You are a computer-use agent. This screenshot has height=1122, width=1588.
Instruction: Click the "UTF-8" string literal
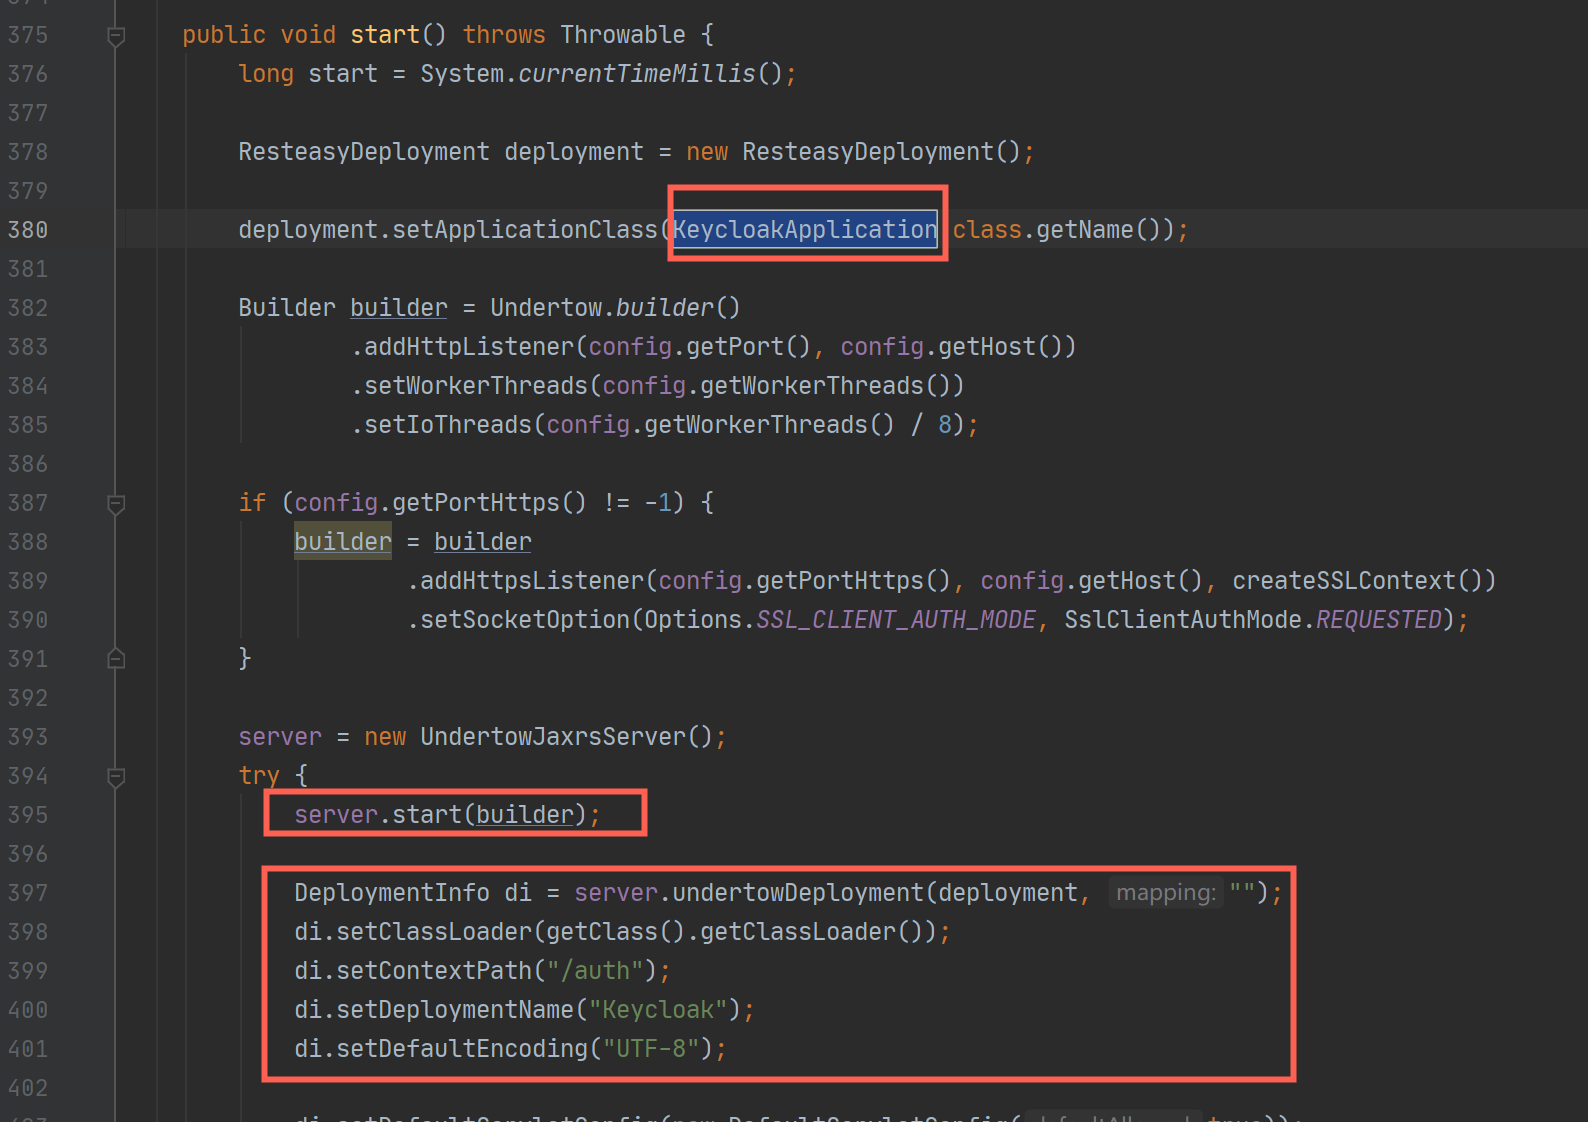(651, 1049)
